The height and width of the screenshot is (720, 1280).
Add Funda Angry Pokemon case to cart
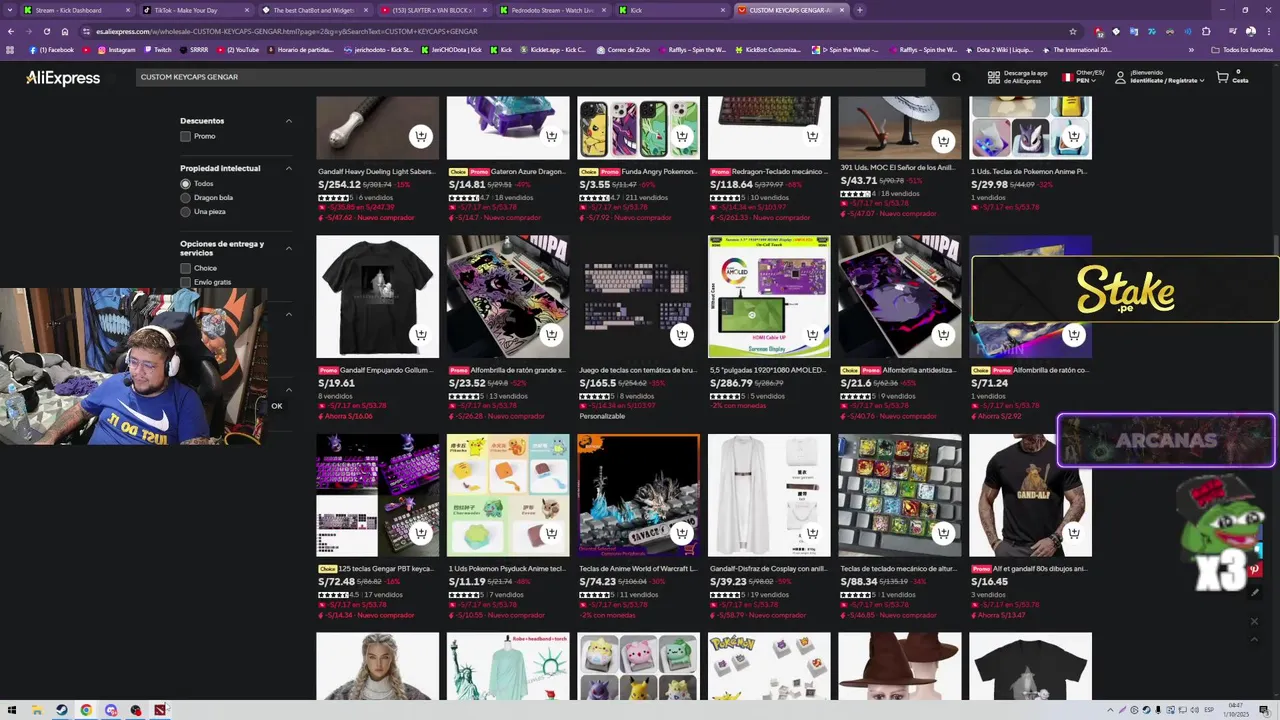click(682, 137)
